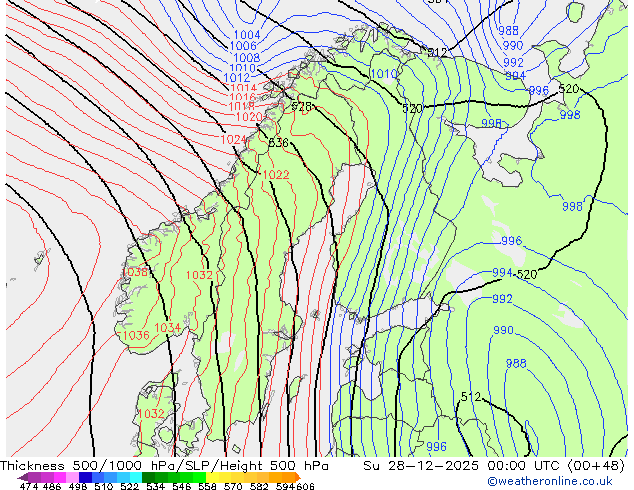Click the forecast date "Su 28-12-2025 00:00 UTC"

[463, 466]
